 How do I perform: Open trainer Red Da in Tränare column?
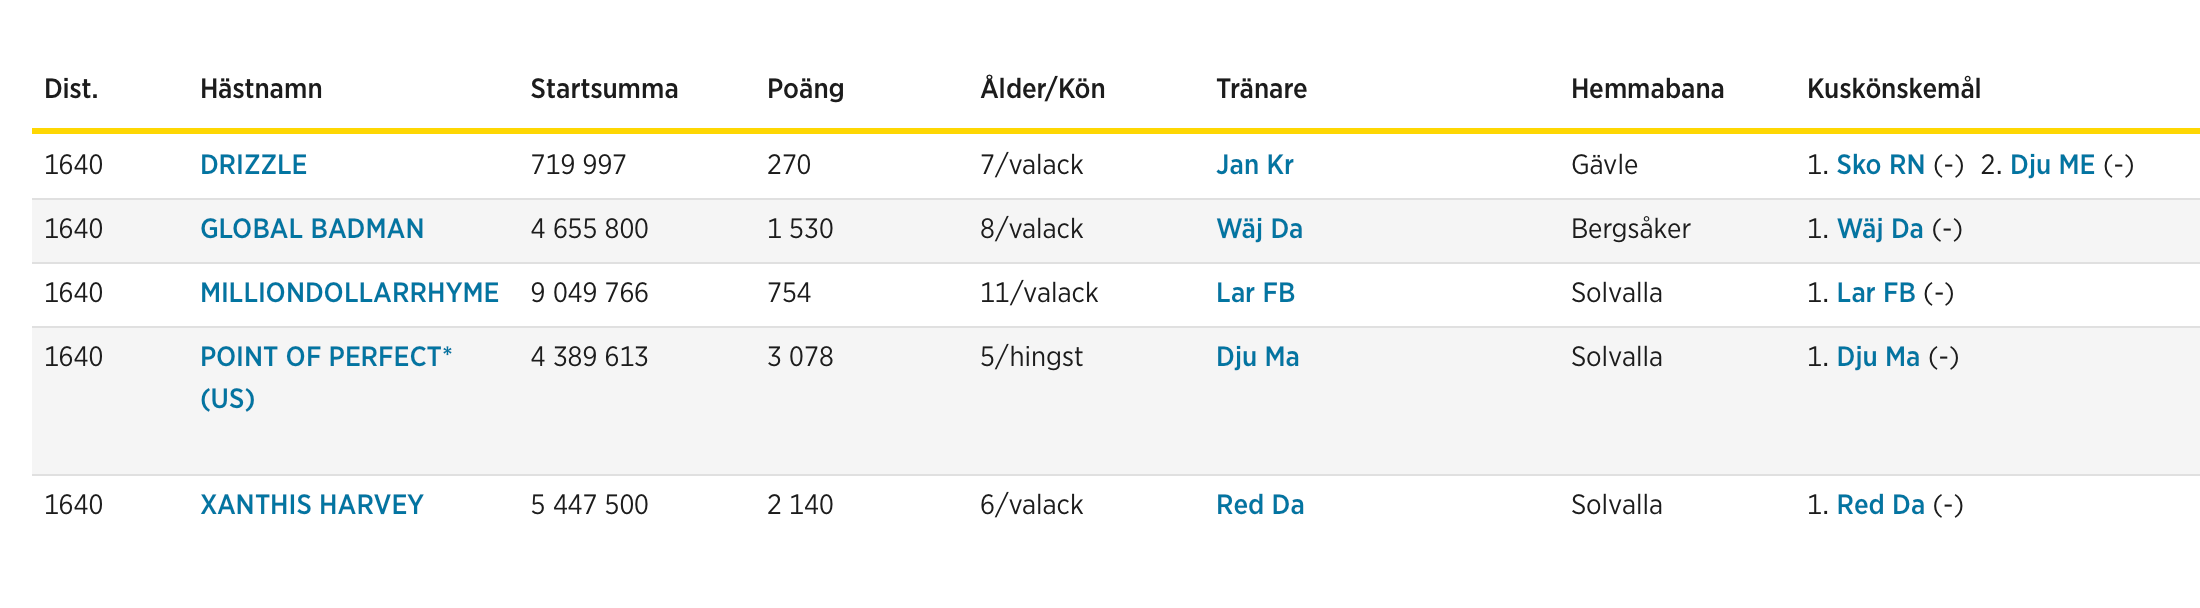click(1260, 505)
